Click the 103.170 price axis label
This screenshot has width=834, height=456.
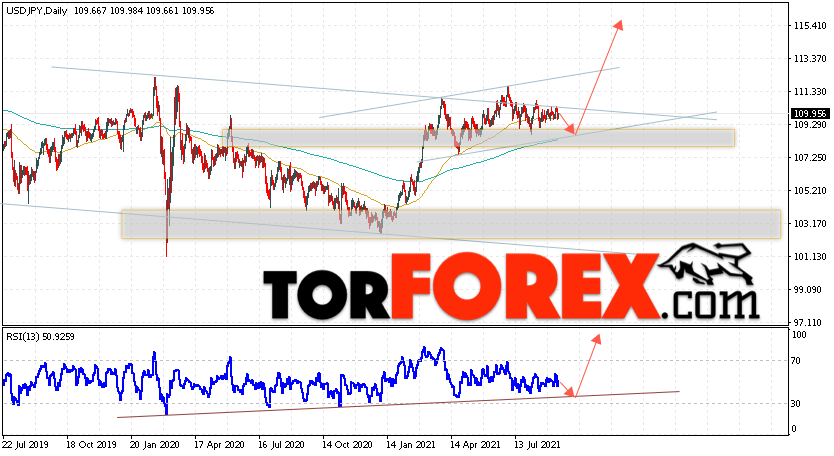(x=810, y=223)
